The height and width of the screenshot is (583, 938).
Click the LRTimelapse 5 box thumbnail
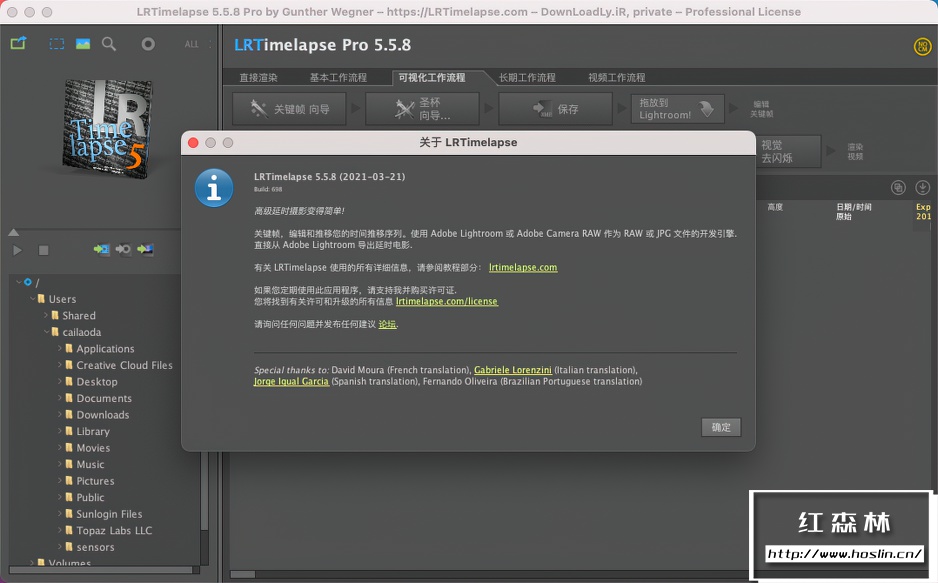coord(108,129)
